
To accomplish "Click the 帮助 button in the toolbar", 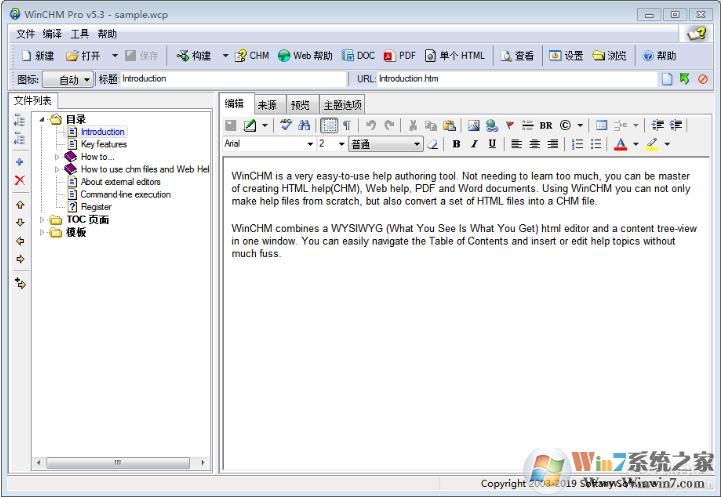I will 659,56.
